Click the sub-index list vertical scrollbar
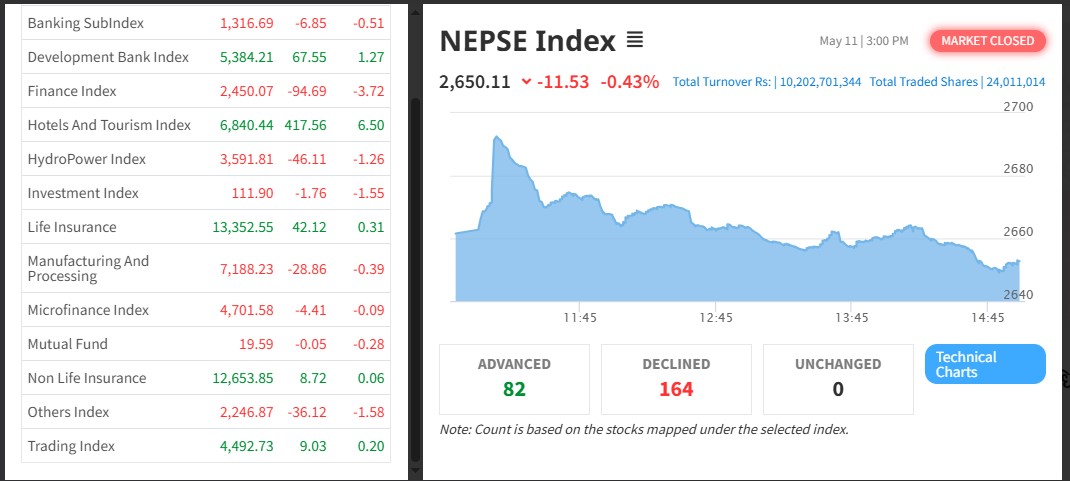The height and width of the screenshot is (481, 1070). (415, 270)
